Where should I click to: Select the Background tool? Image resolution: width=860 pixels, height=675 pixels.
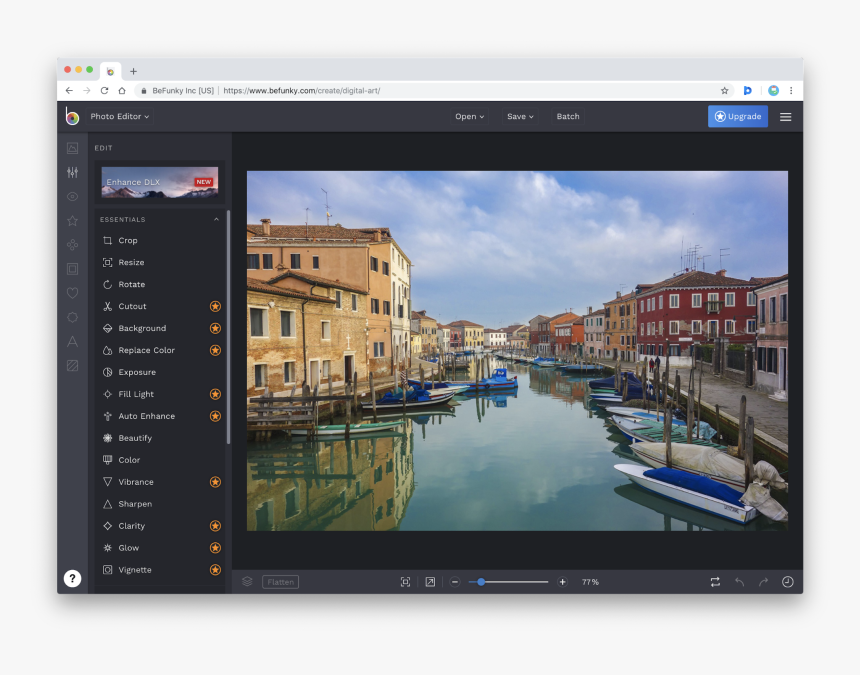pyautogui.click(x=160, y=328)
